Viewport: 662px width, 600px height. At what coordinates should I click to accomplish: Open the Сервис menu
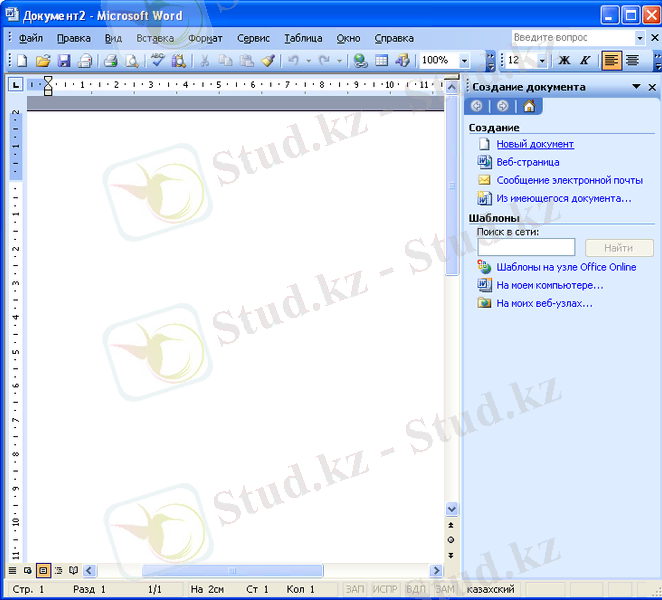253,38
